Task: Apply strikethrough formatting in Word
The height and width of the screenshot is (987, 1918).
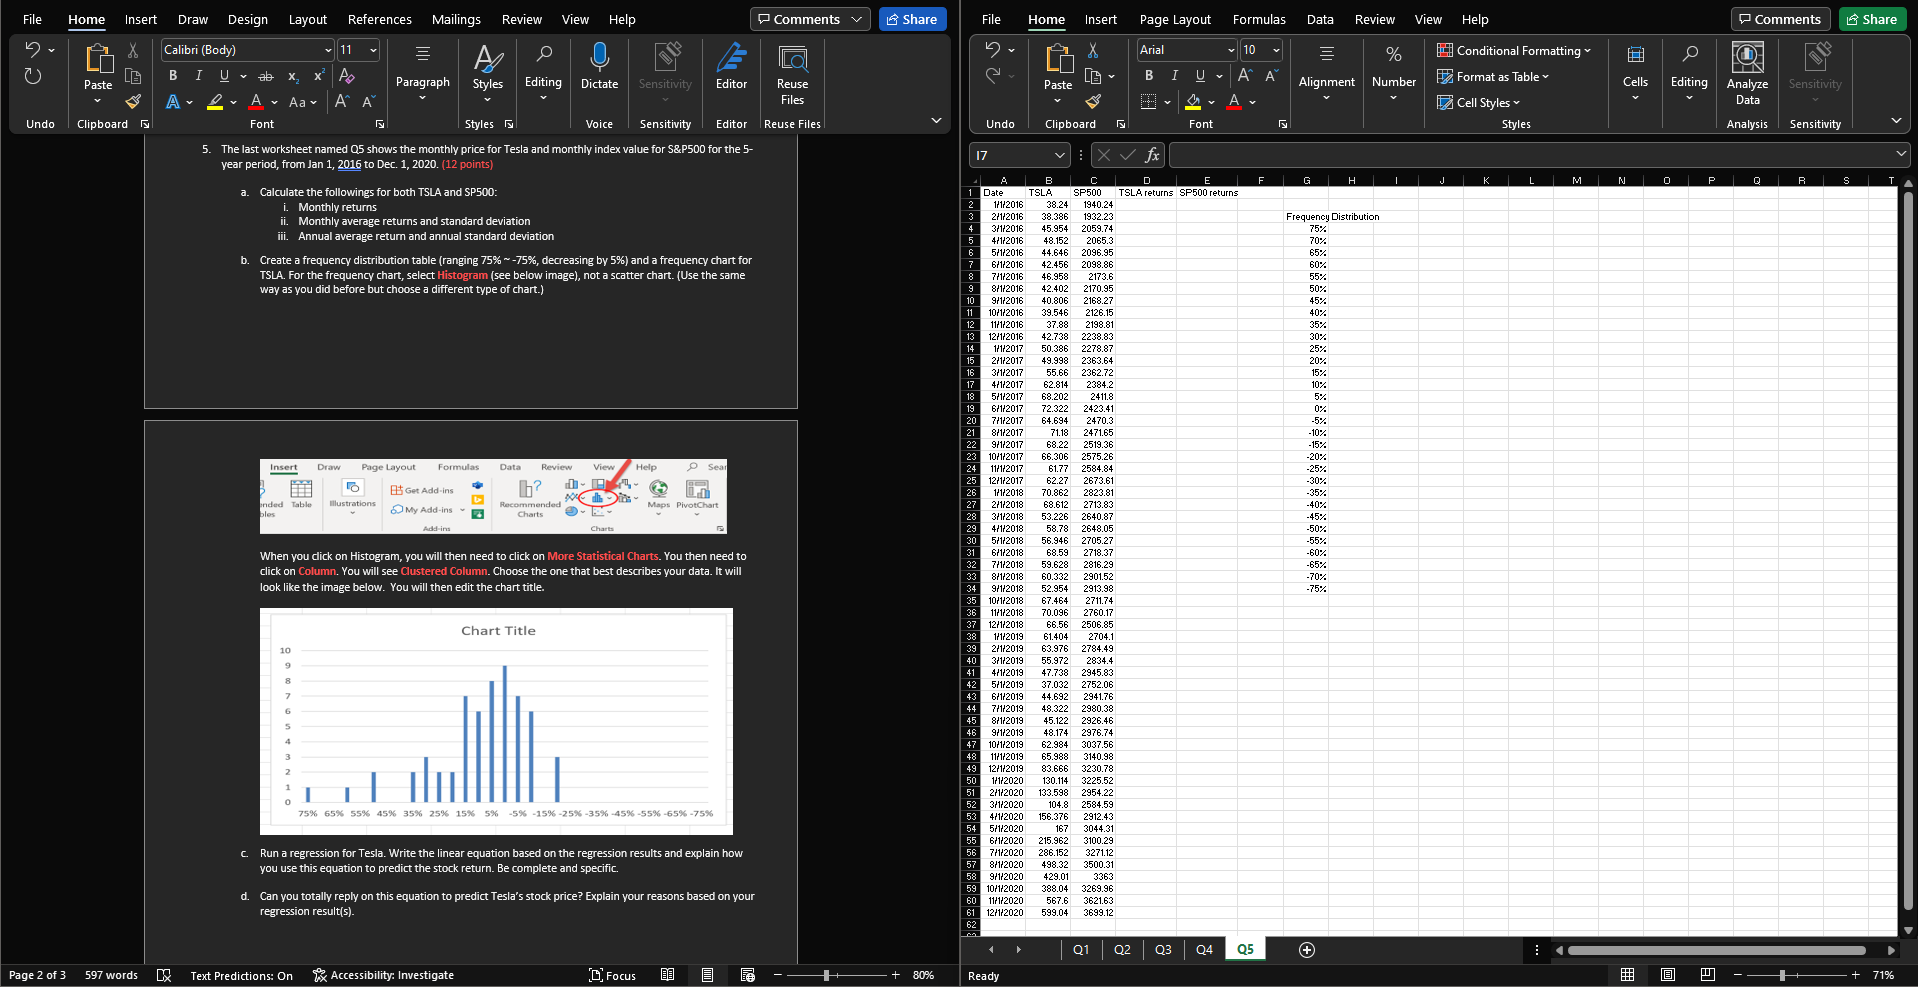Action: point(266,76)
